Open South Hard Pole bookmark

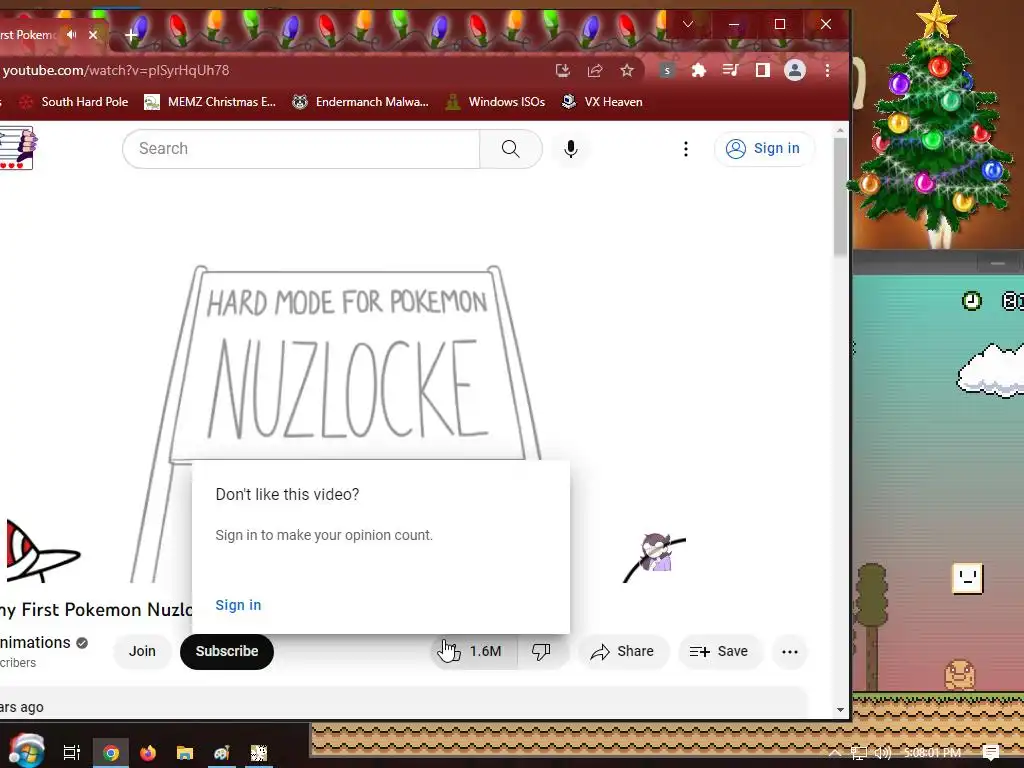[74, 102]
